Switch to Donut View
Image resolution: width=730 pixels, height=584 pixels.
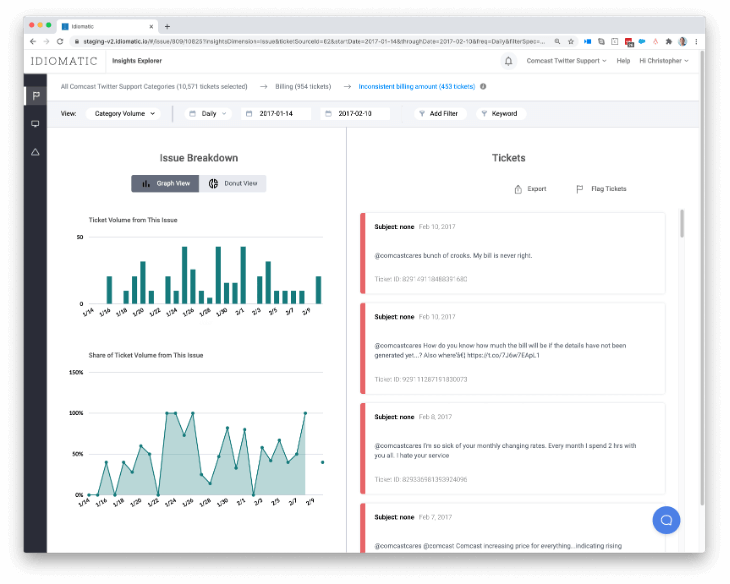coord(233,184)
